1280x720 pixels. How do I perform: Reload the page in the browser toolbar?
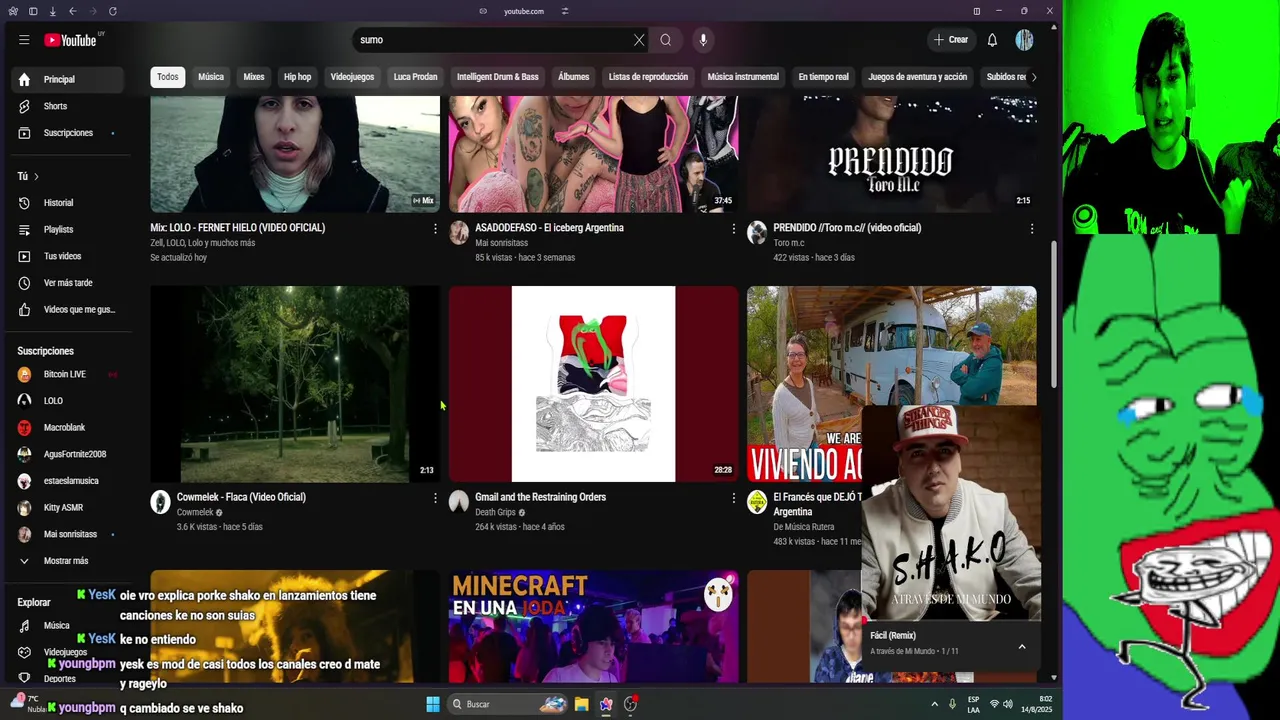(112, 11)
